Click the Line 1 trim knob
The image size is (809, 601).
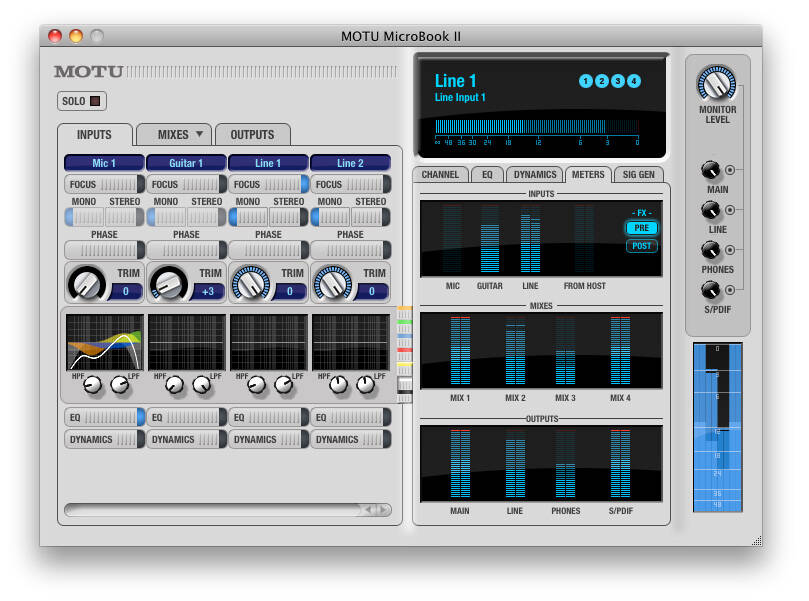click(x=251, y=283)
